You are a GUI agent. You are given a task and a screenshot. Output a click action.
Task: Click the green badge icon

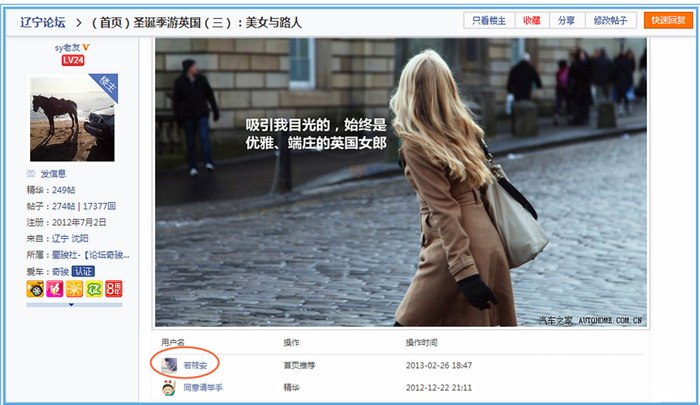tap(93, 289)
